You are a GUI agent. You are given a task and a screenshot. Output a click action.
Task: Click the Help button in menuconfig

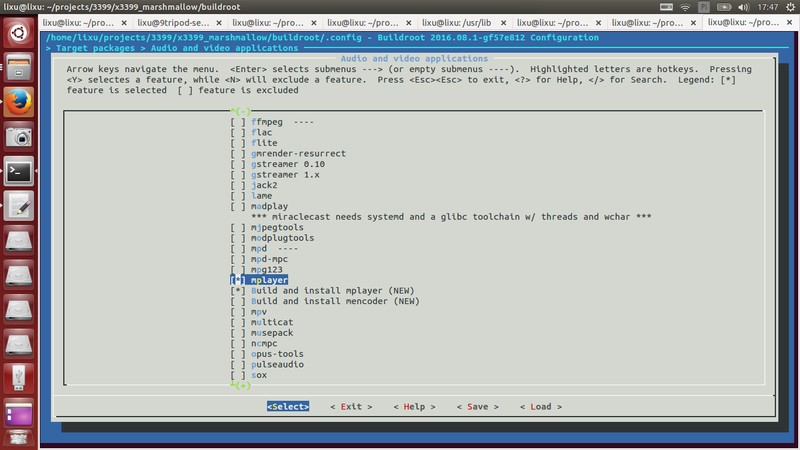click(414, 407)
